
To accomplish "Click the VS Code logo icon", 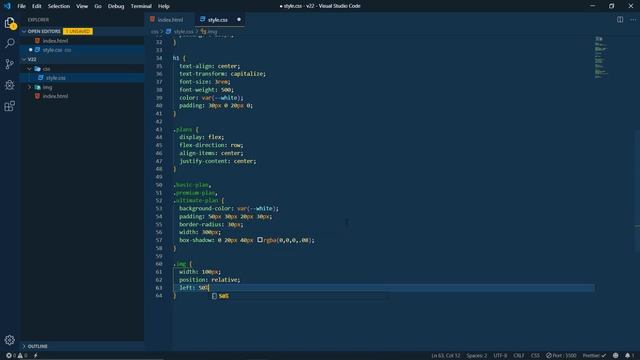I will click(7, 6).
